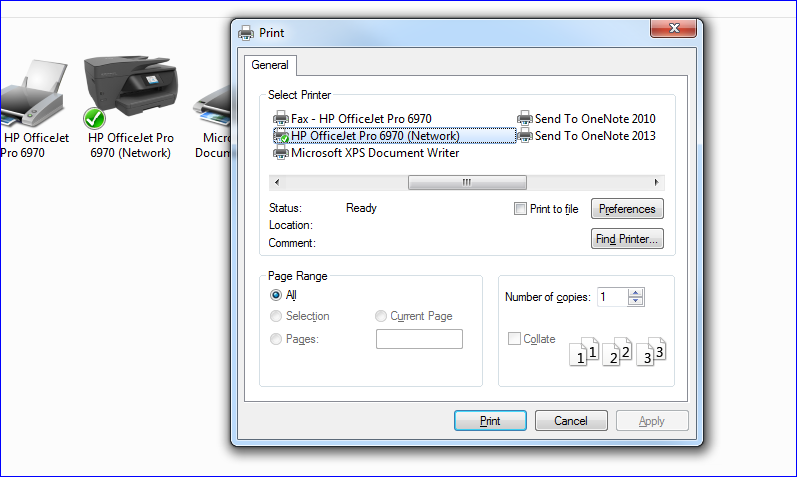The height and width of the screenshot is (477, 797).
Task: Choose the Pages radio button
Action: pyautogui.click(x=275, y=339)
